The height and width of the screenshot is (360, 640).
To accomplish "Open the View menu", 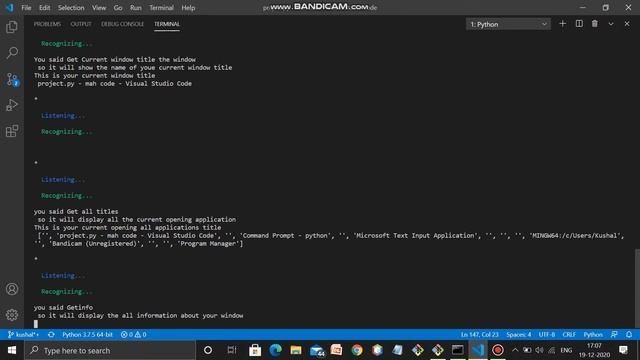I will [x=99, y=8].
